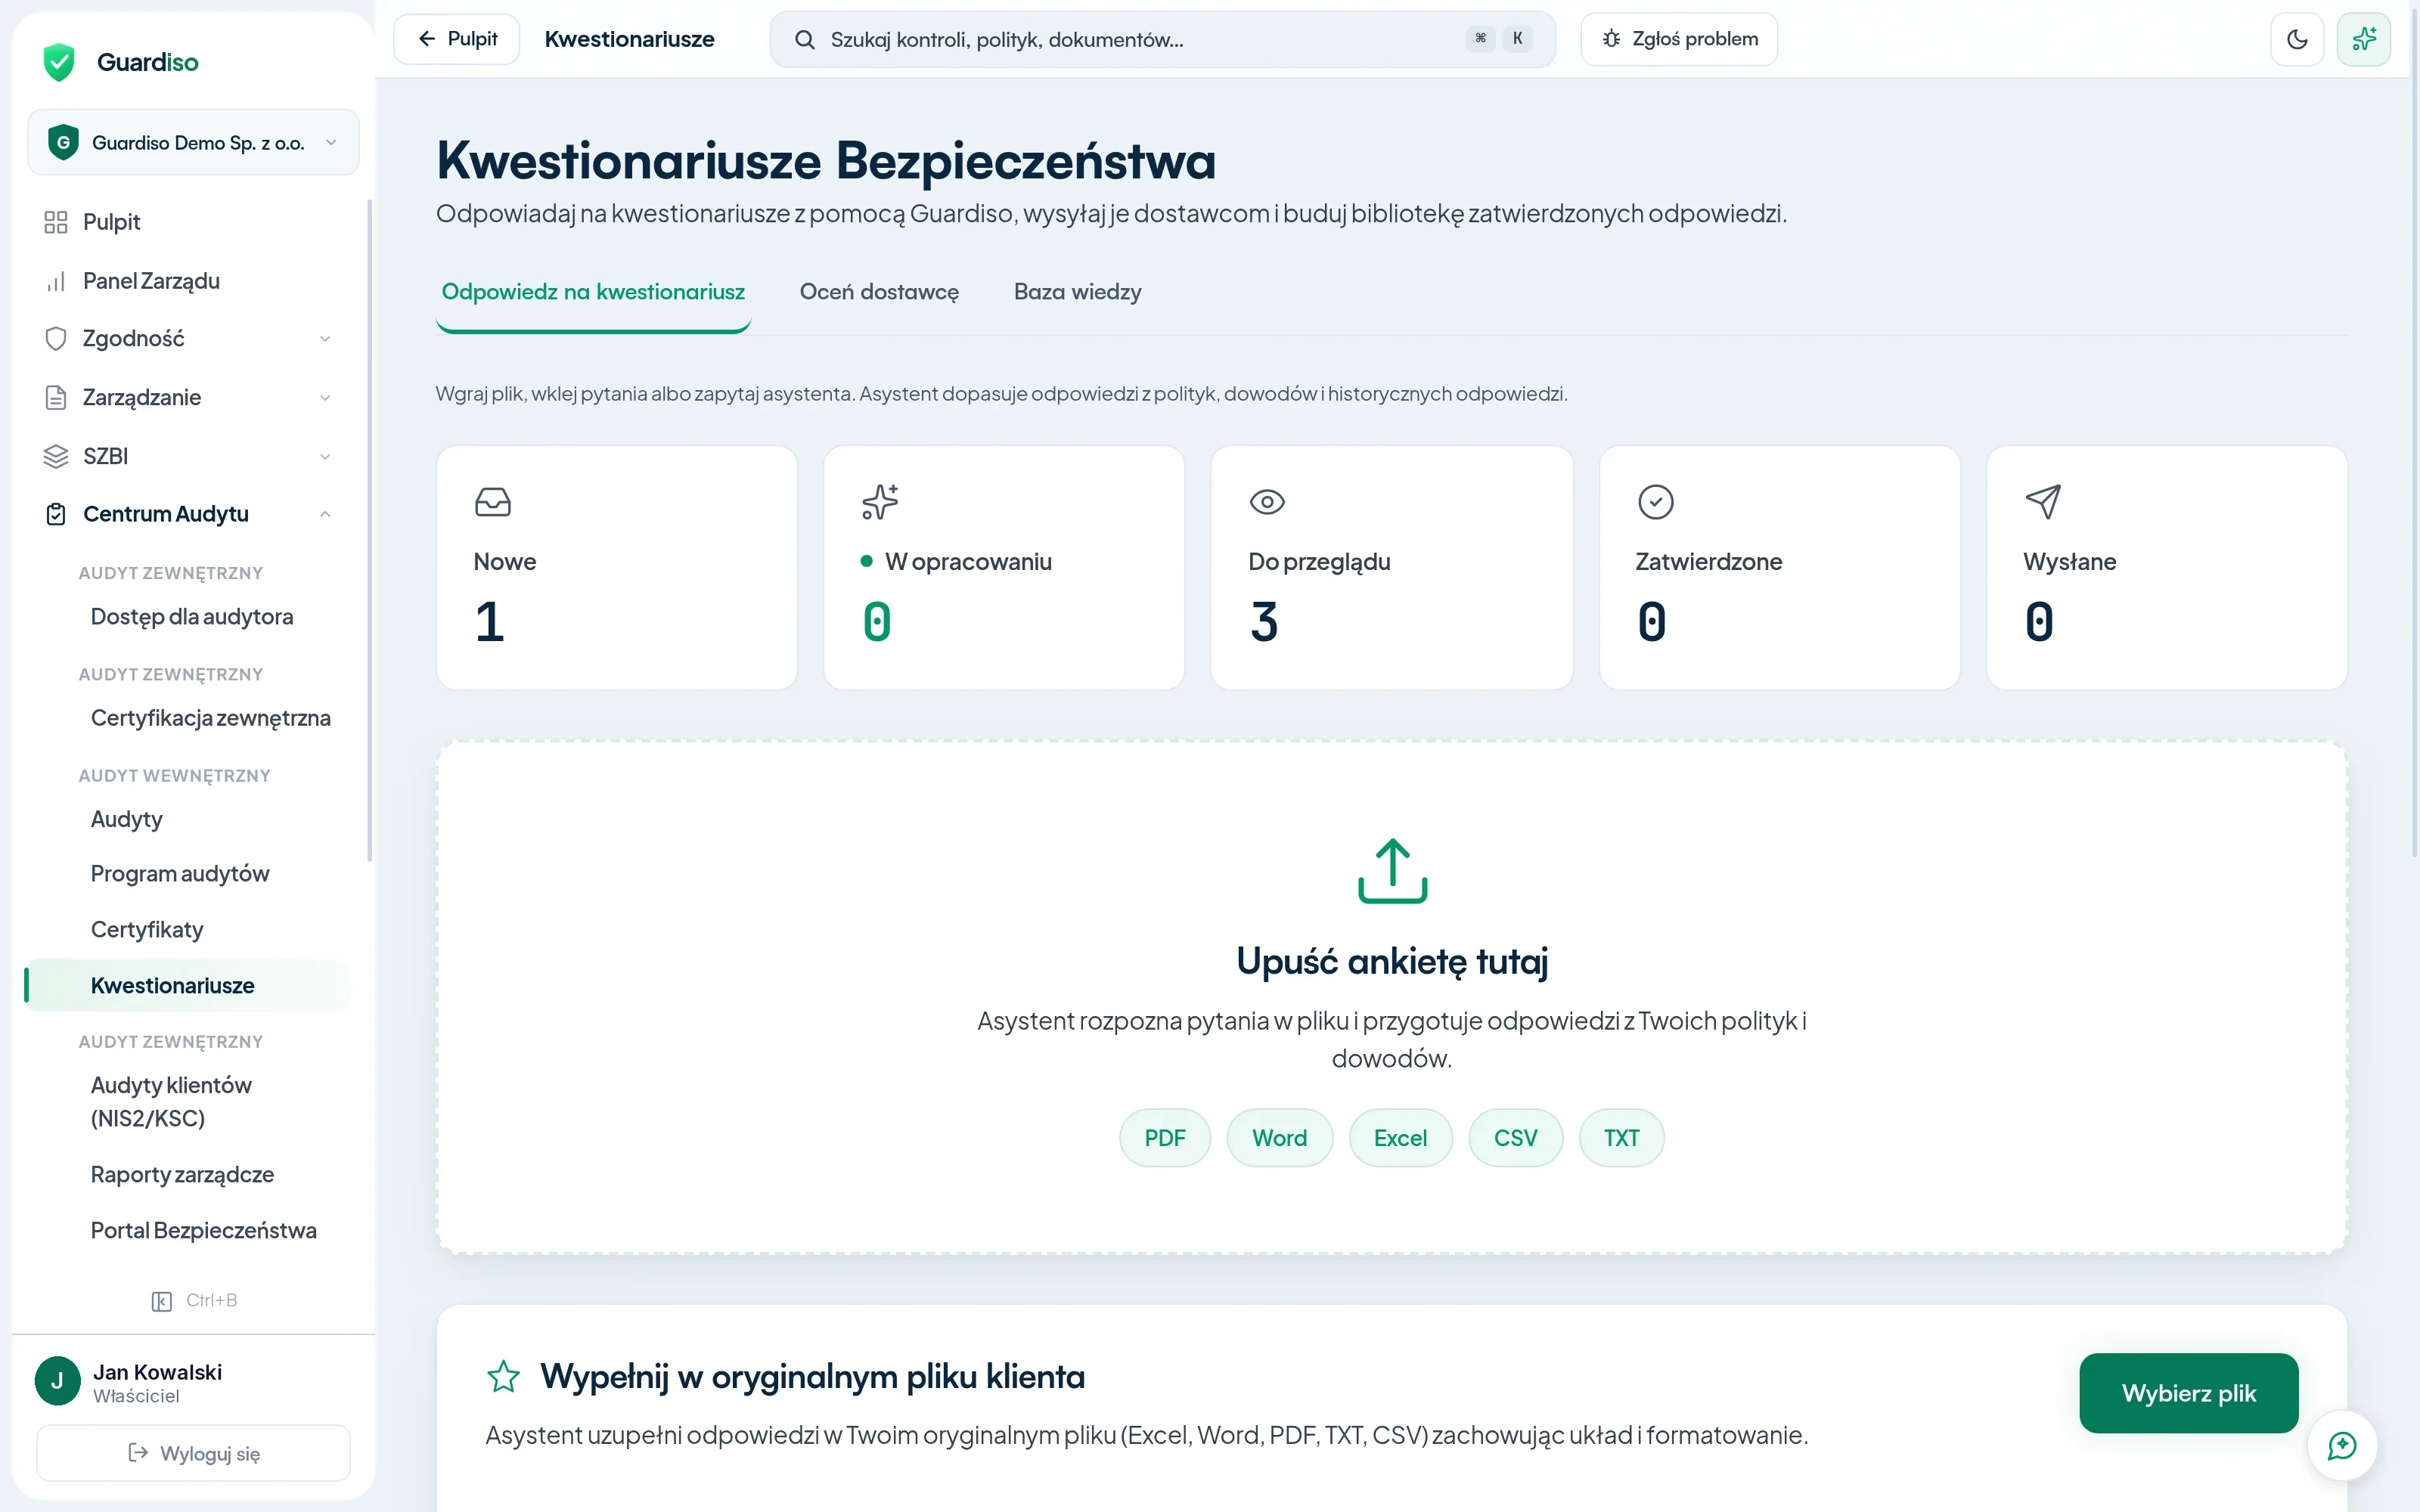The height and width of the screenshot is (1512, 2420).
Task: Click the Wysłane paper plane icon
Action: point(2042,502)
